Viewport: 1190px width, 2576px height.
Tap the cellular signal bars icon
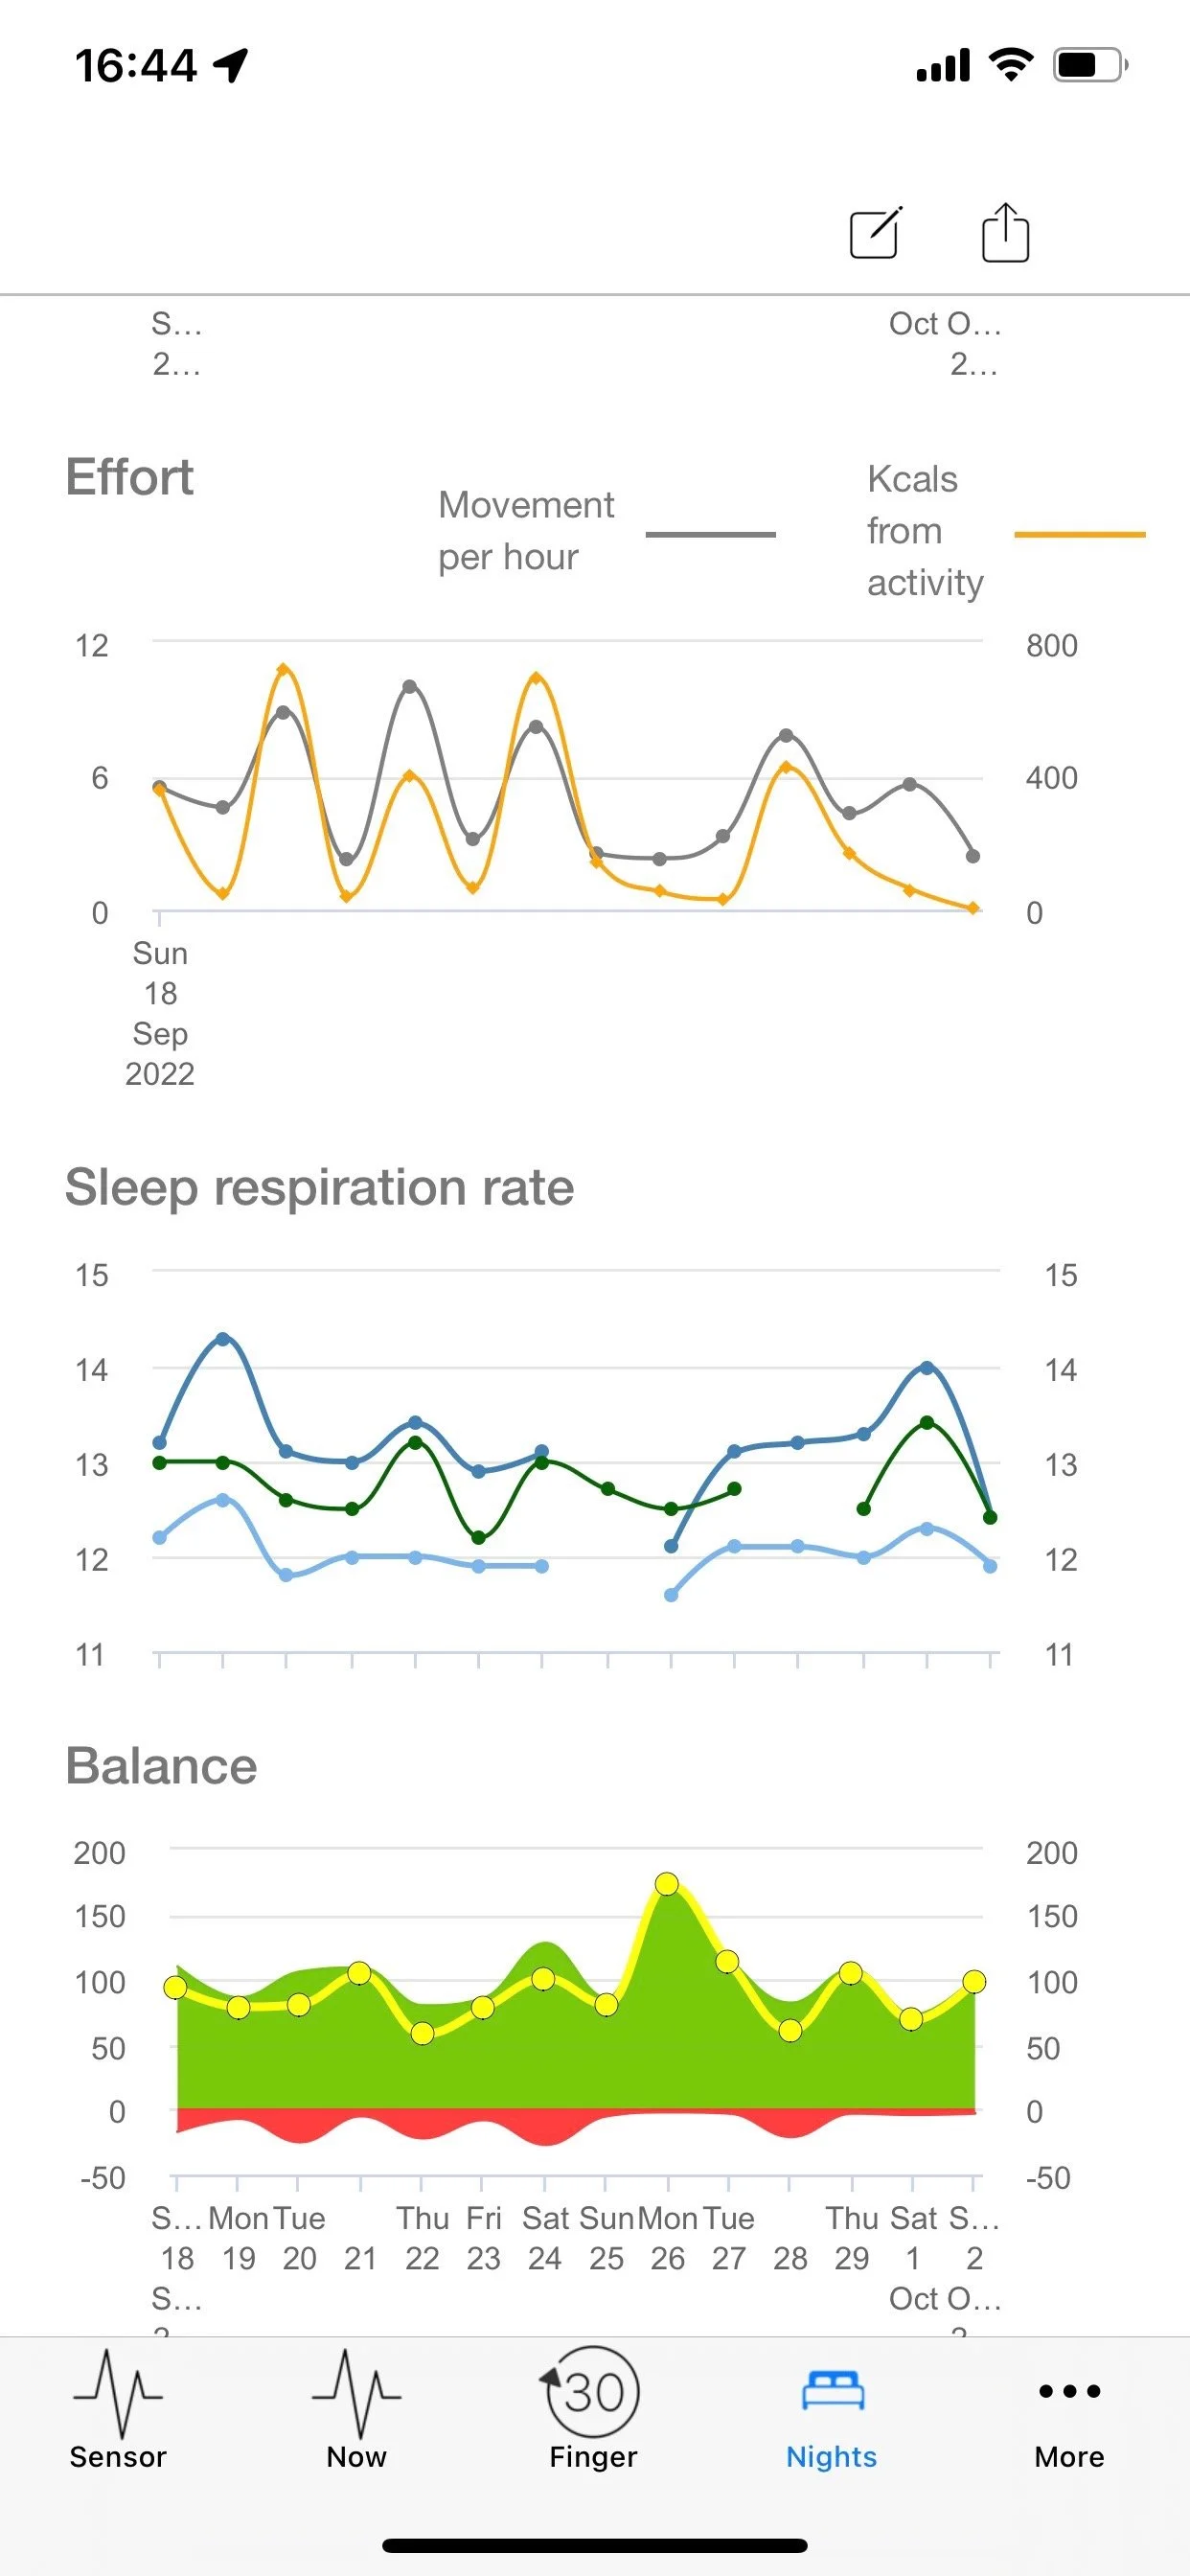point(943,65)
